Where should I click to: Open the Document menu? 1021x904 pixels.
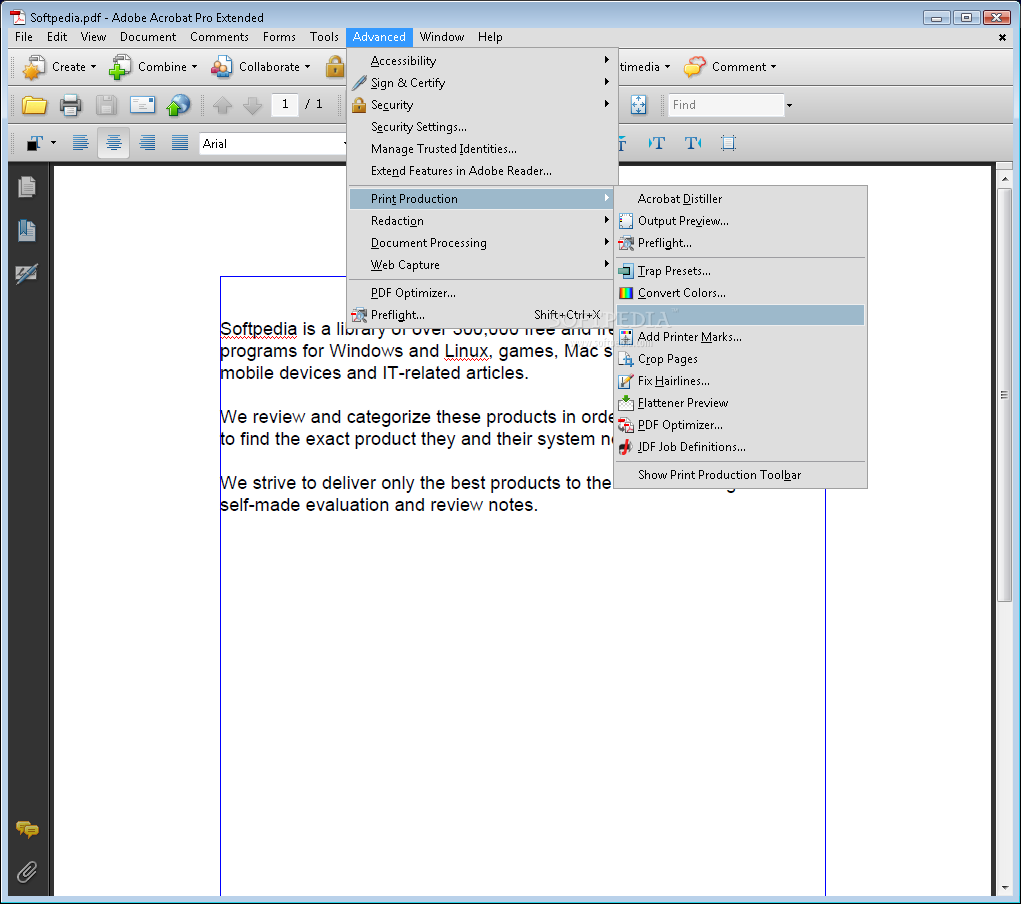tap(148, 37)
